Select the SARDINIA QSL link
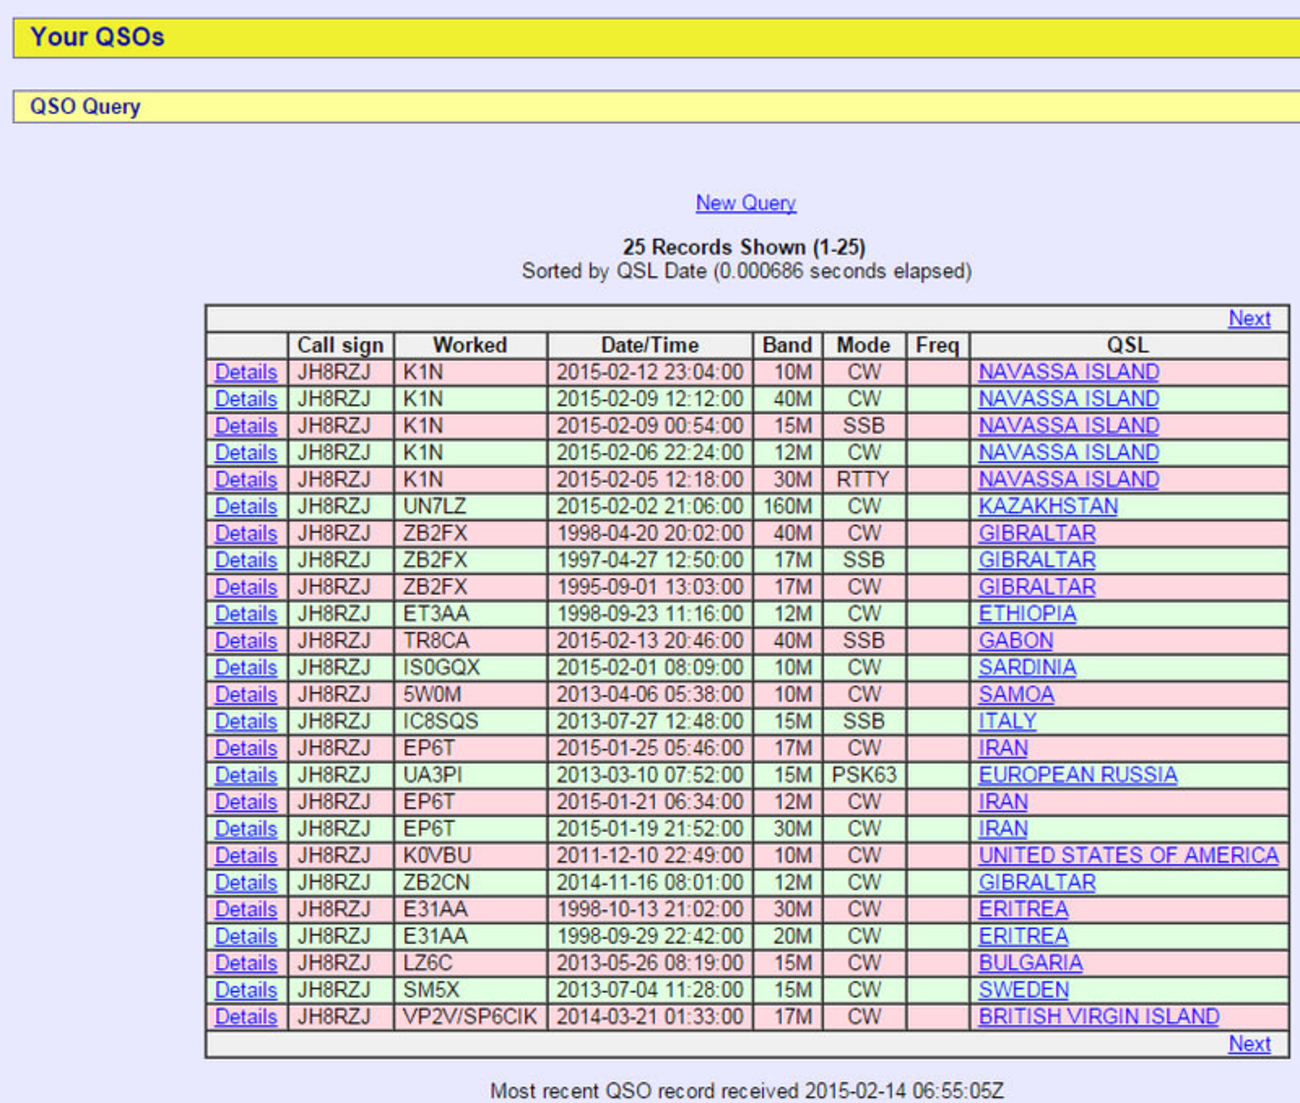The width and height of the screenshot is (1300, 1103). pos(1027,668)
